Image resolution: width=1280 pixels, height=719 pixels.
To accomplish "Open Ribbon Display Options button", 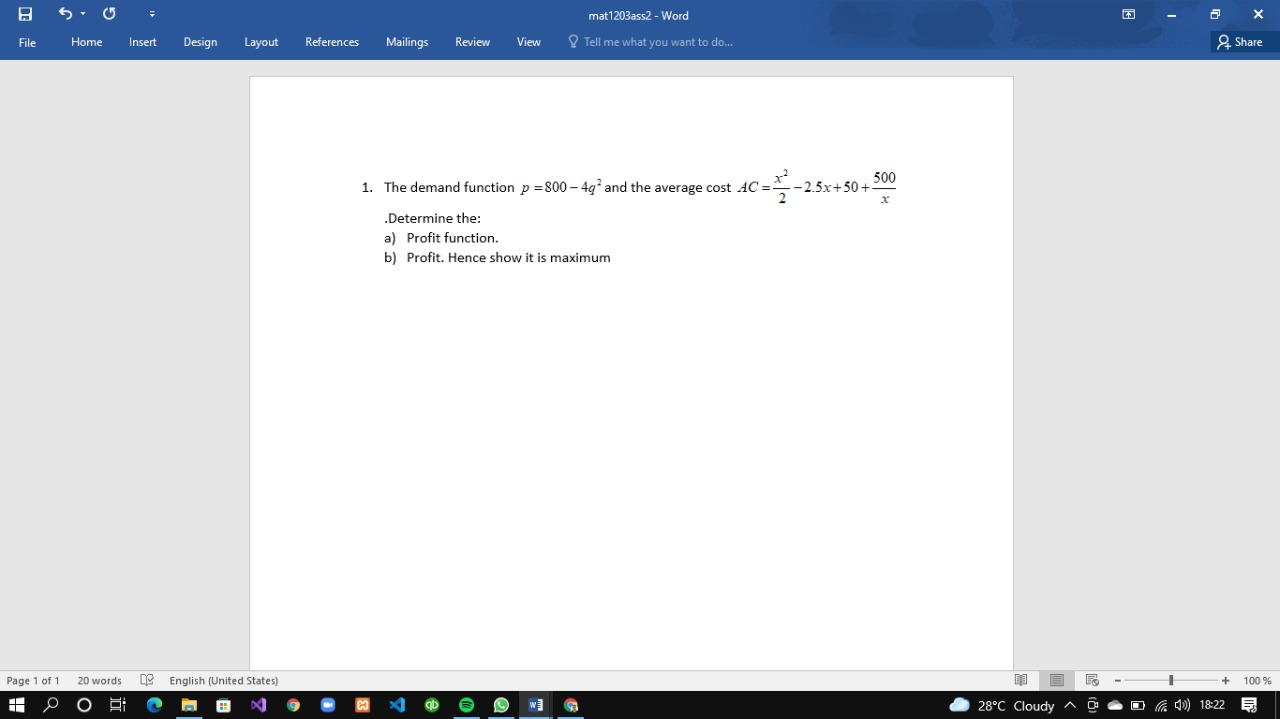I will (x=1128, y=14).
